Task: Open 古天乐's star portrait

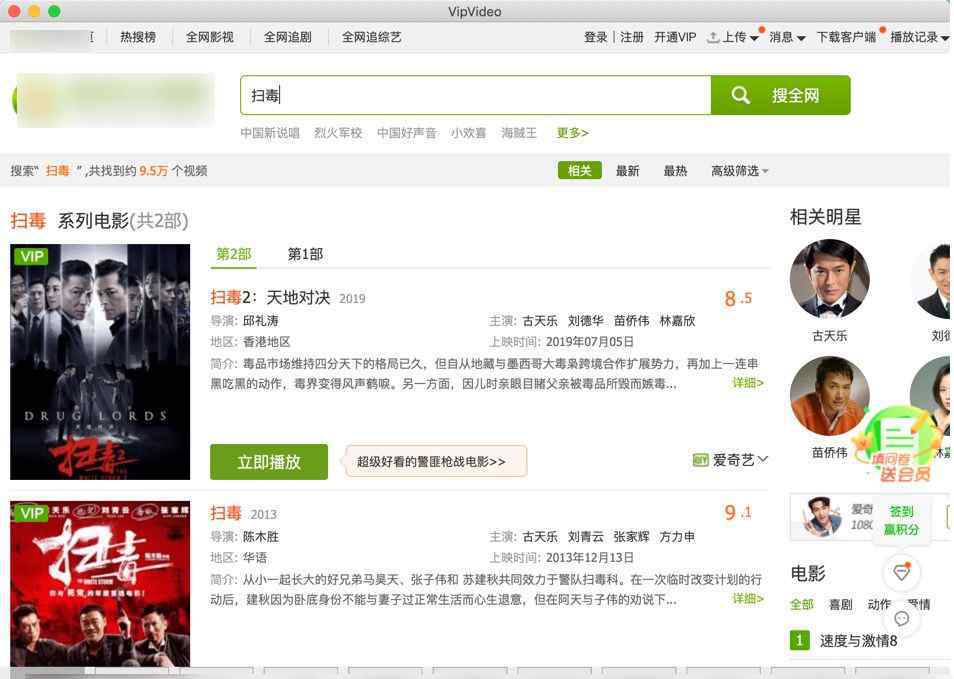Action: [x=829, y=279]
